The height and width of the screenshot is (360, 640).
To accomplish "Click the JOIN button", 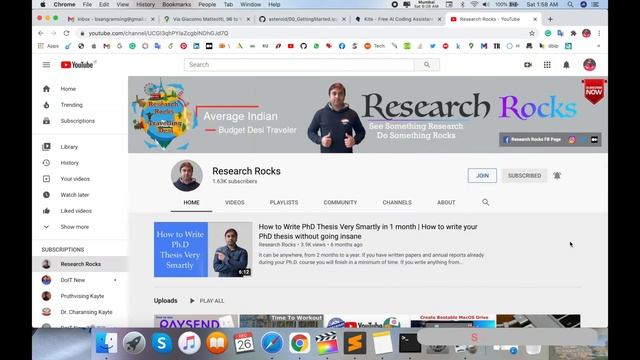I will point(482,176).
